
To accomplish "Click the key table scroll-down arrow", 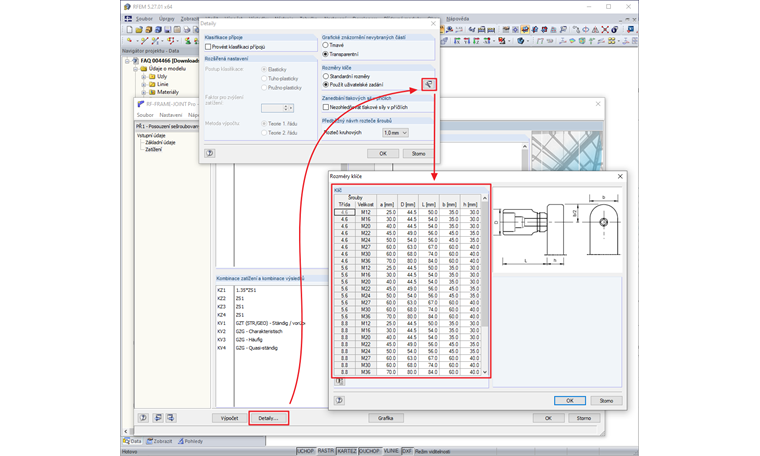I will pyautogui.click(x=485, y=372).
